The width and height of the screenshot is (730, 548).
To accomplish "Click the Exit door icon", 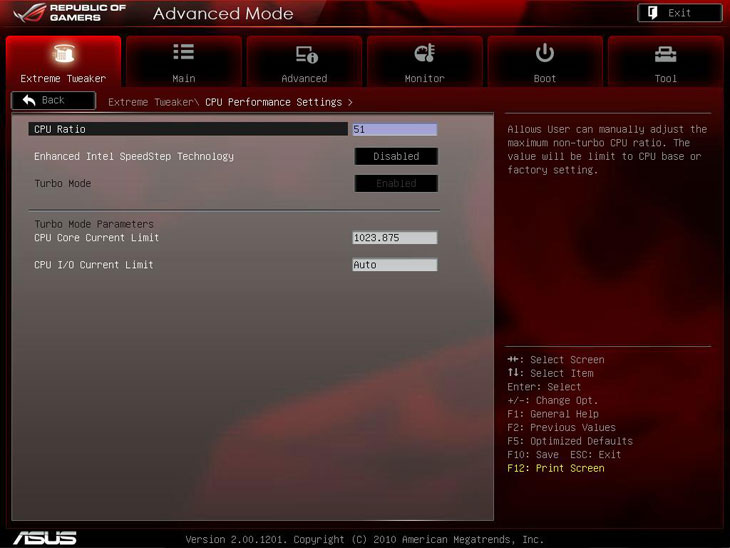I will pos(651,13).
